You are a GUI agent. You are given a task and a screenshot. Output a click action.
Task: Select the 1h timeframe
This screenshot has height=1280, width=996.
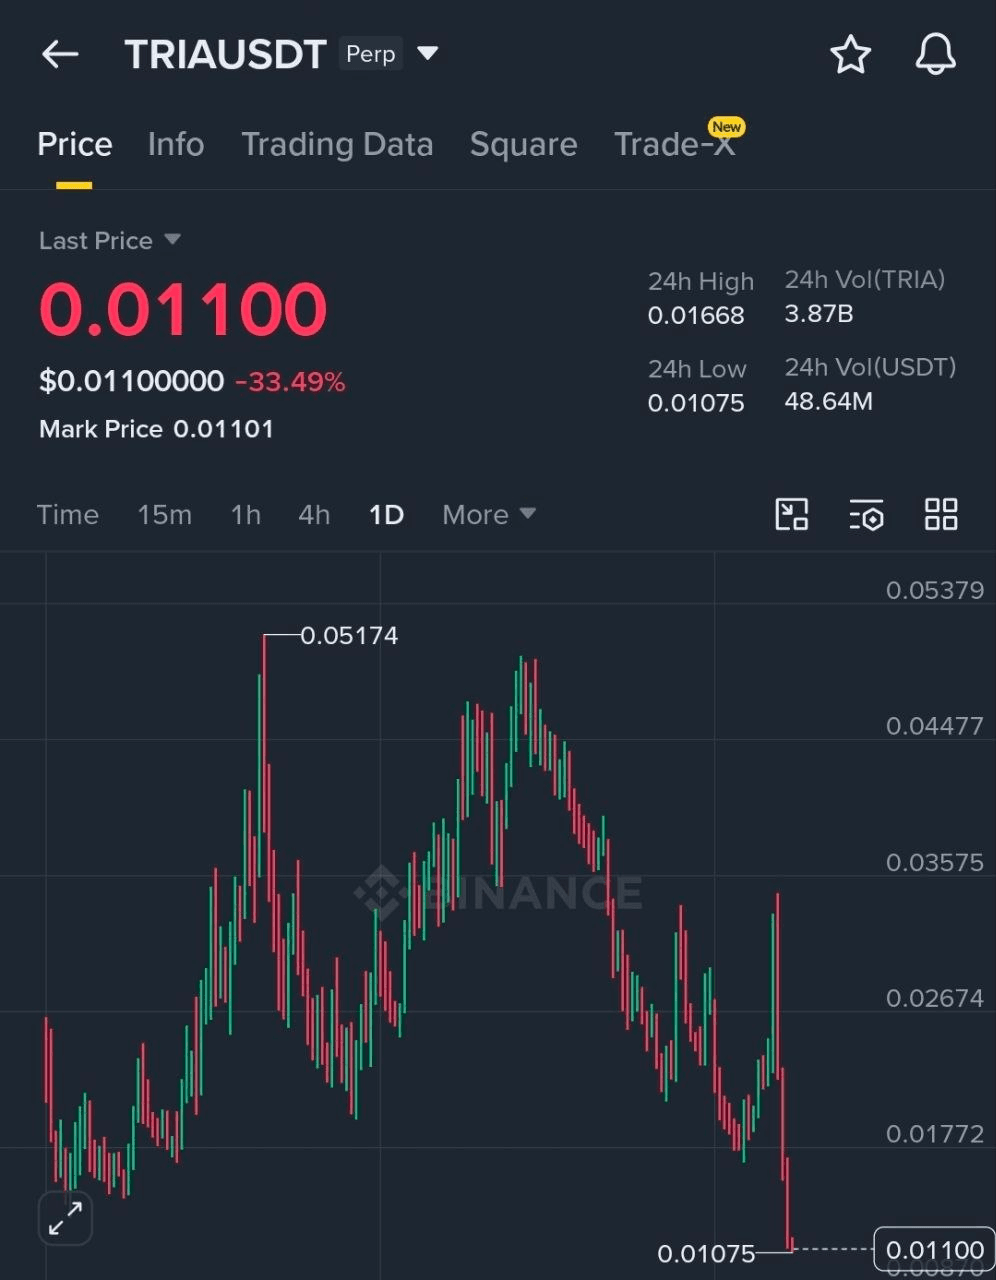(x=246, y=515)
